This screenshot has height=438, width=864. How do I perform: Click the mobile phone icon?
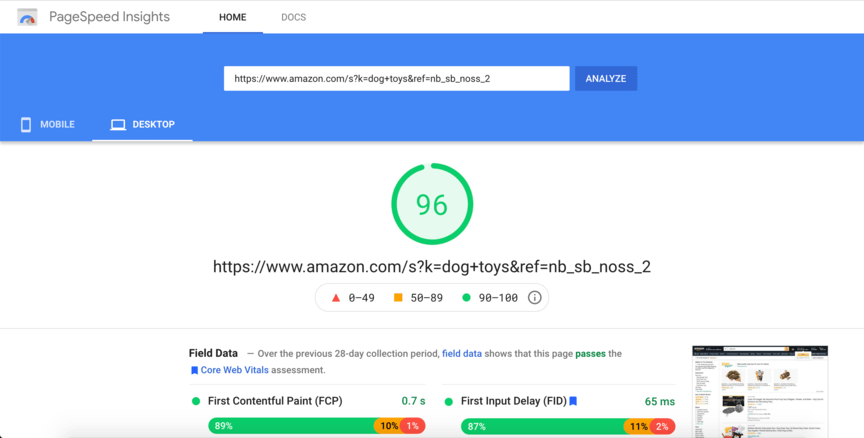click(x=26, y=125)
